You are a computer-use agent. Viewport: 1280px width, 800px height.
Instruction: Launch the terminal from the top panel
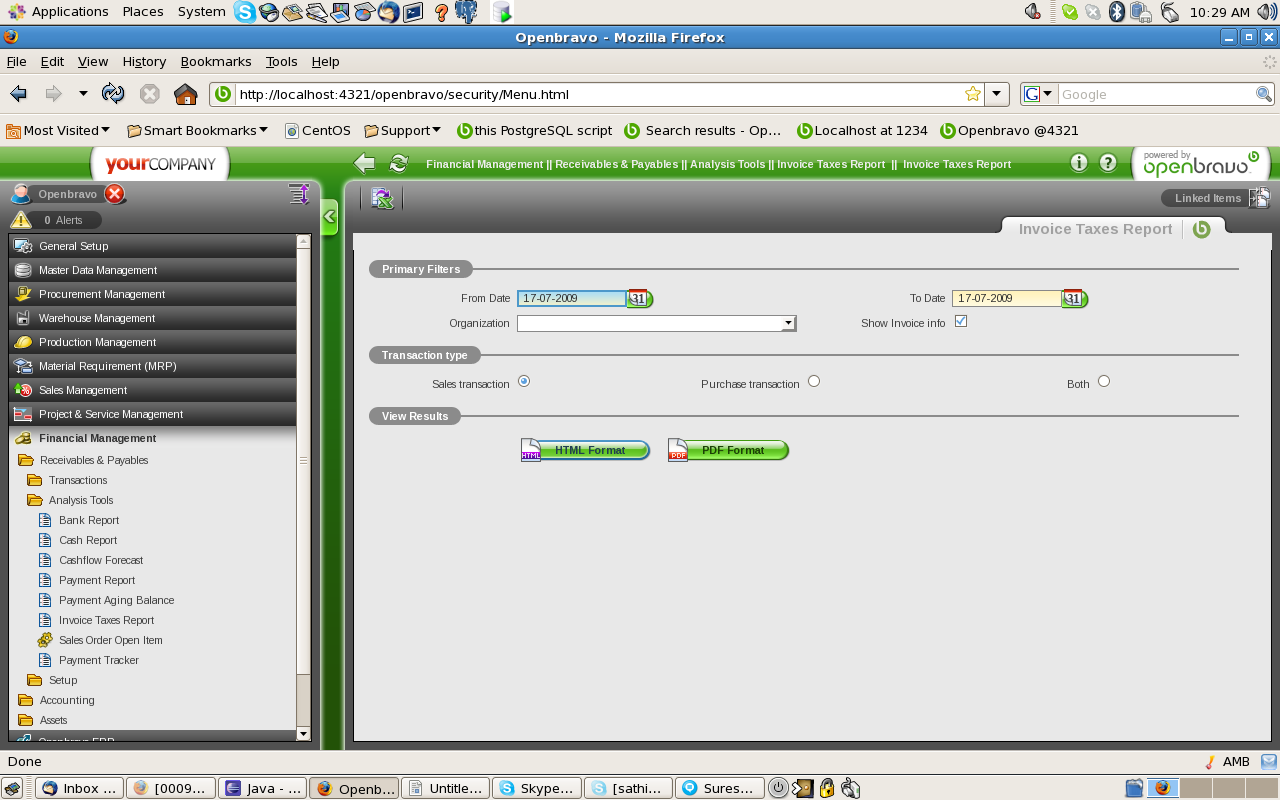412,12
